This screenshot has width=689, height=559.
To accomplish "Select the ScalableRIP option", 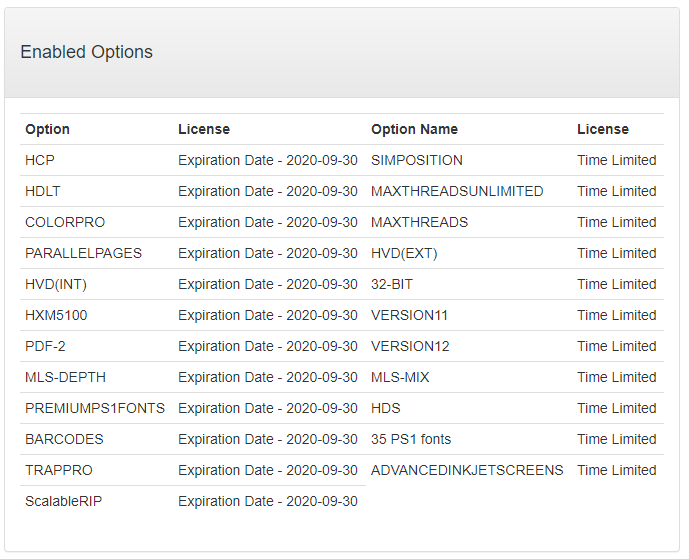I will tap(63, 501).
